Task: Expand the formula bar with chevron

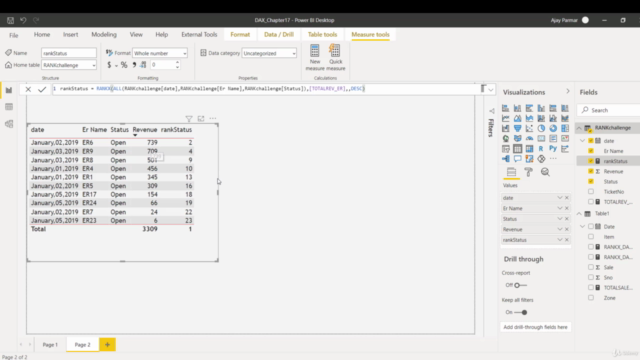Action: [491, 89]
